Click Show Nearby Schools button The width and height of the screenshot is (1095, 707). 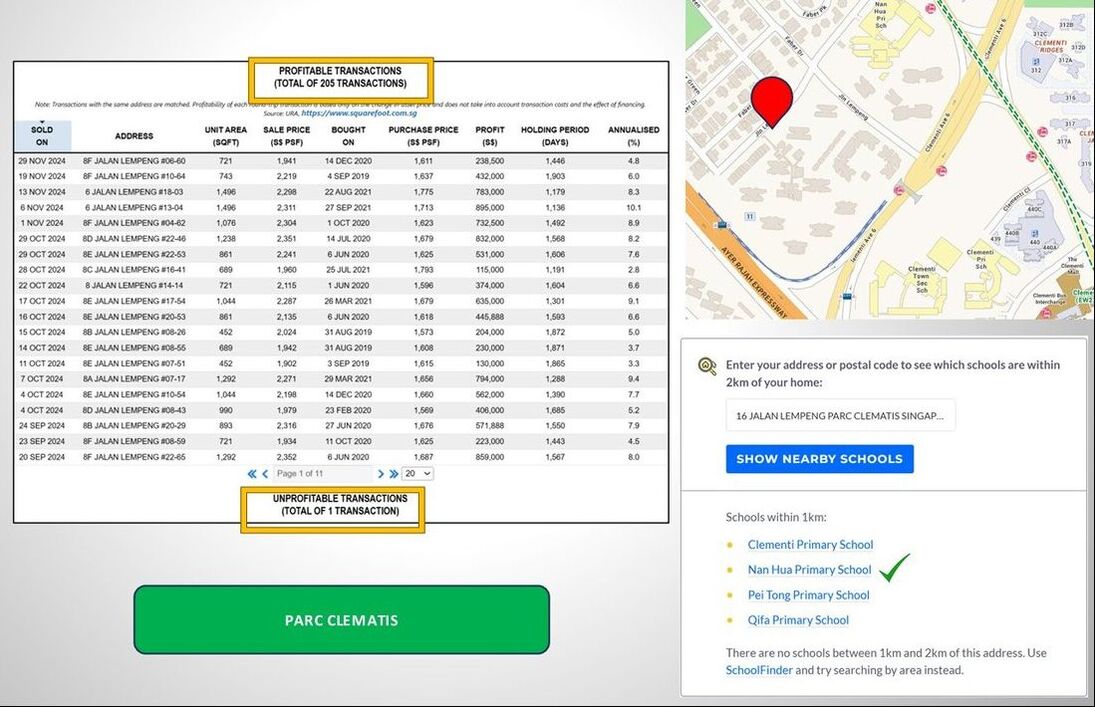point(819,459)
